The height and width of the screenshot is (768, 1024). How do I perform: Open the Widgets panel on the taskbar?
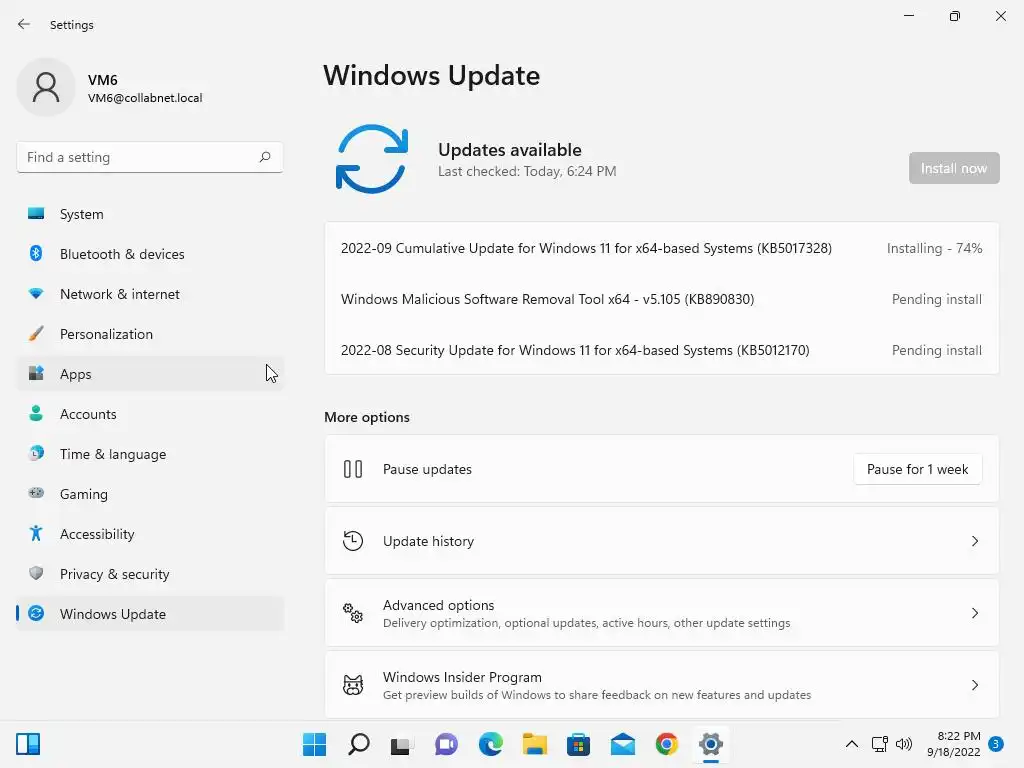[28, 744]
